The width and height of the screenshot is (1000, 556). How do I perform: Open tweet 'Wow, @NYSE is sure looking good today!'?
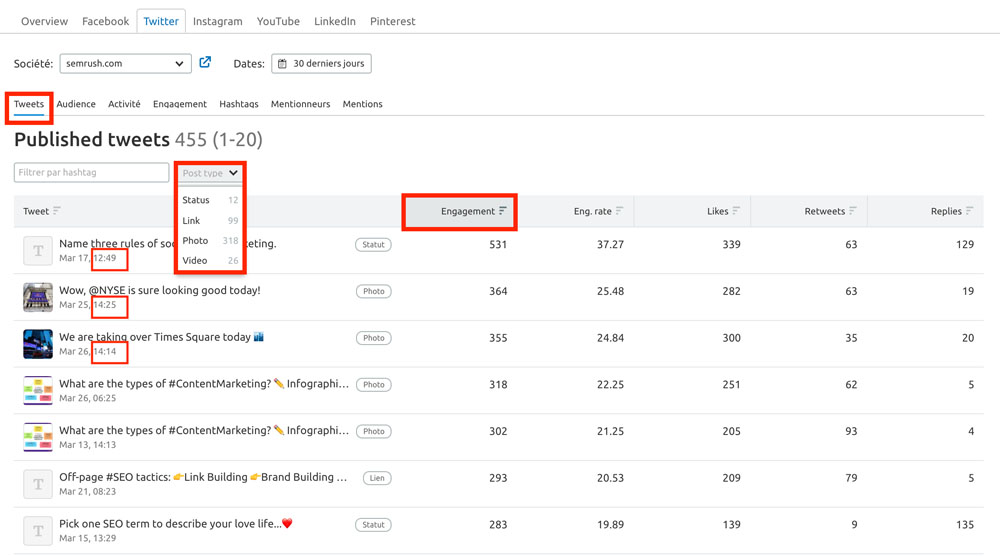(159, 290)
